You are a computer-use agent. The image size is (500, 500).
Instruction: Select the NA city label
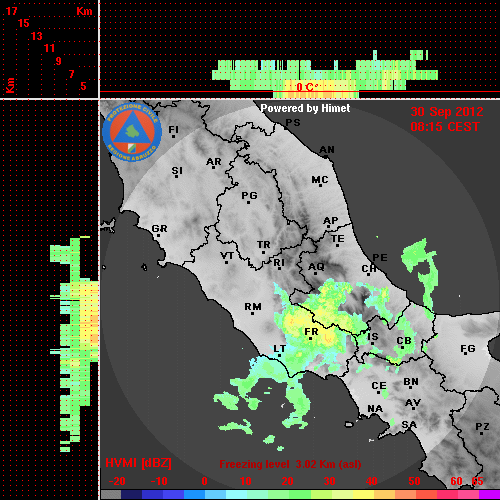(375, 409)
